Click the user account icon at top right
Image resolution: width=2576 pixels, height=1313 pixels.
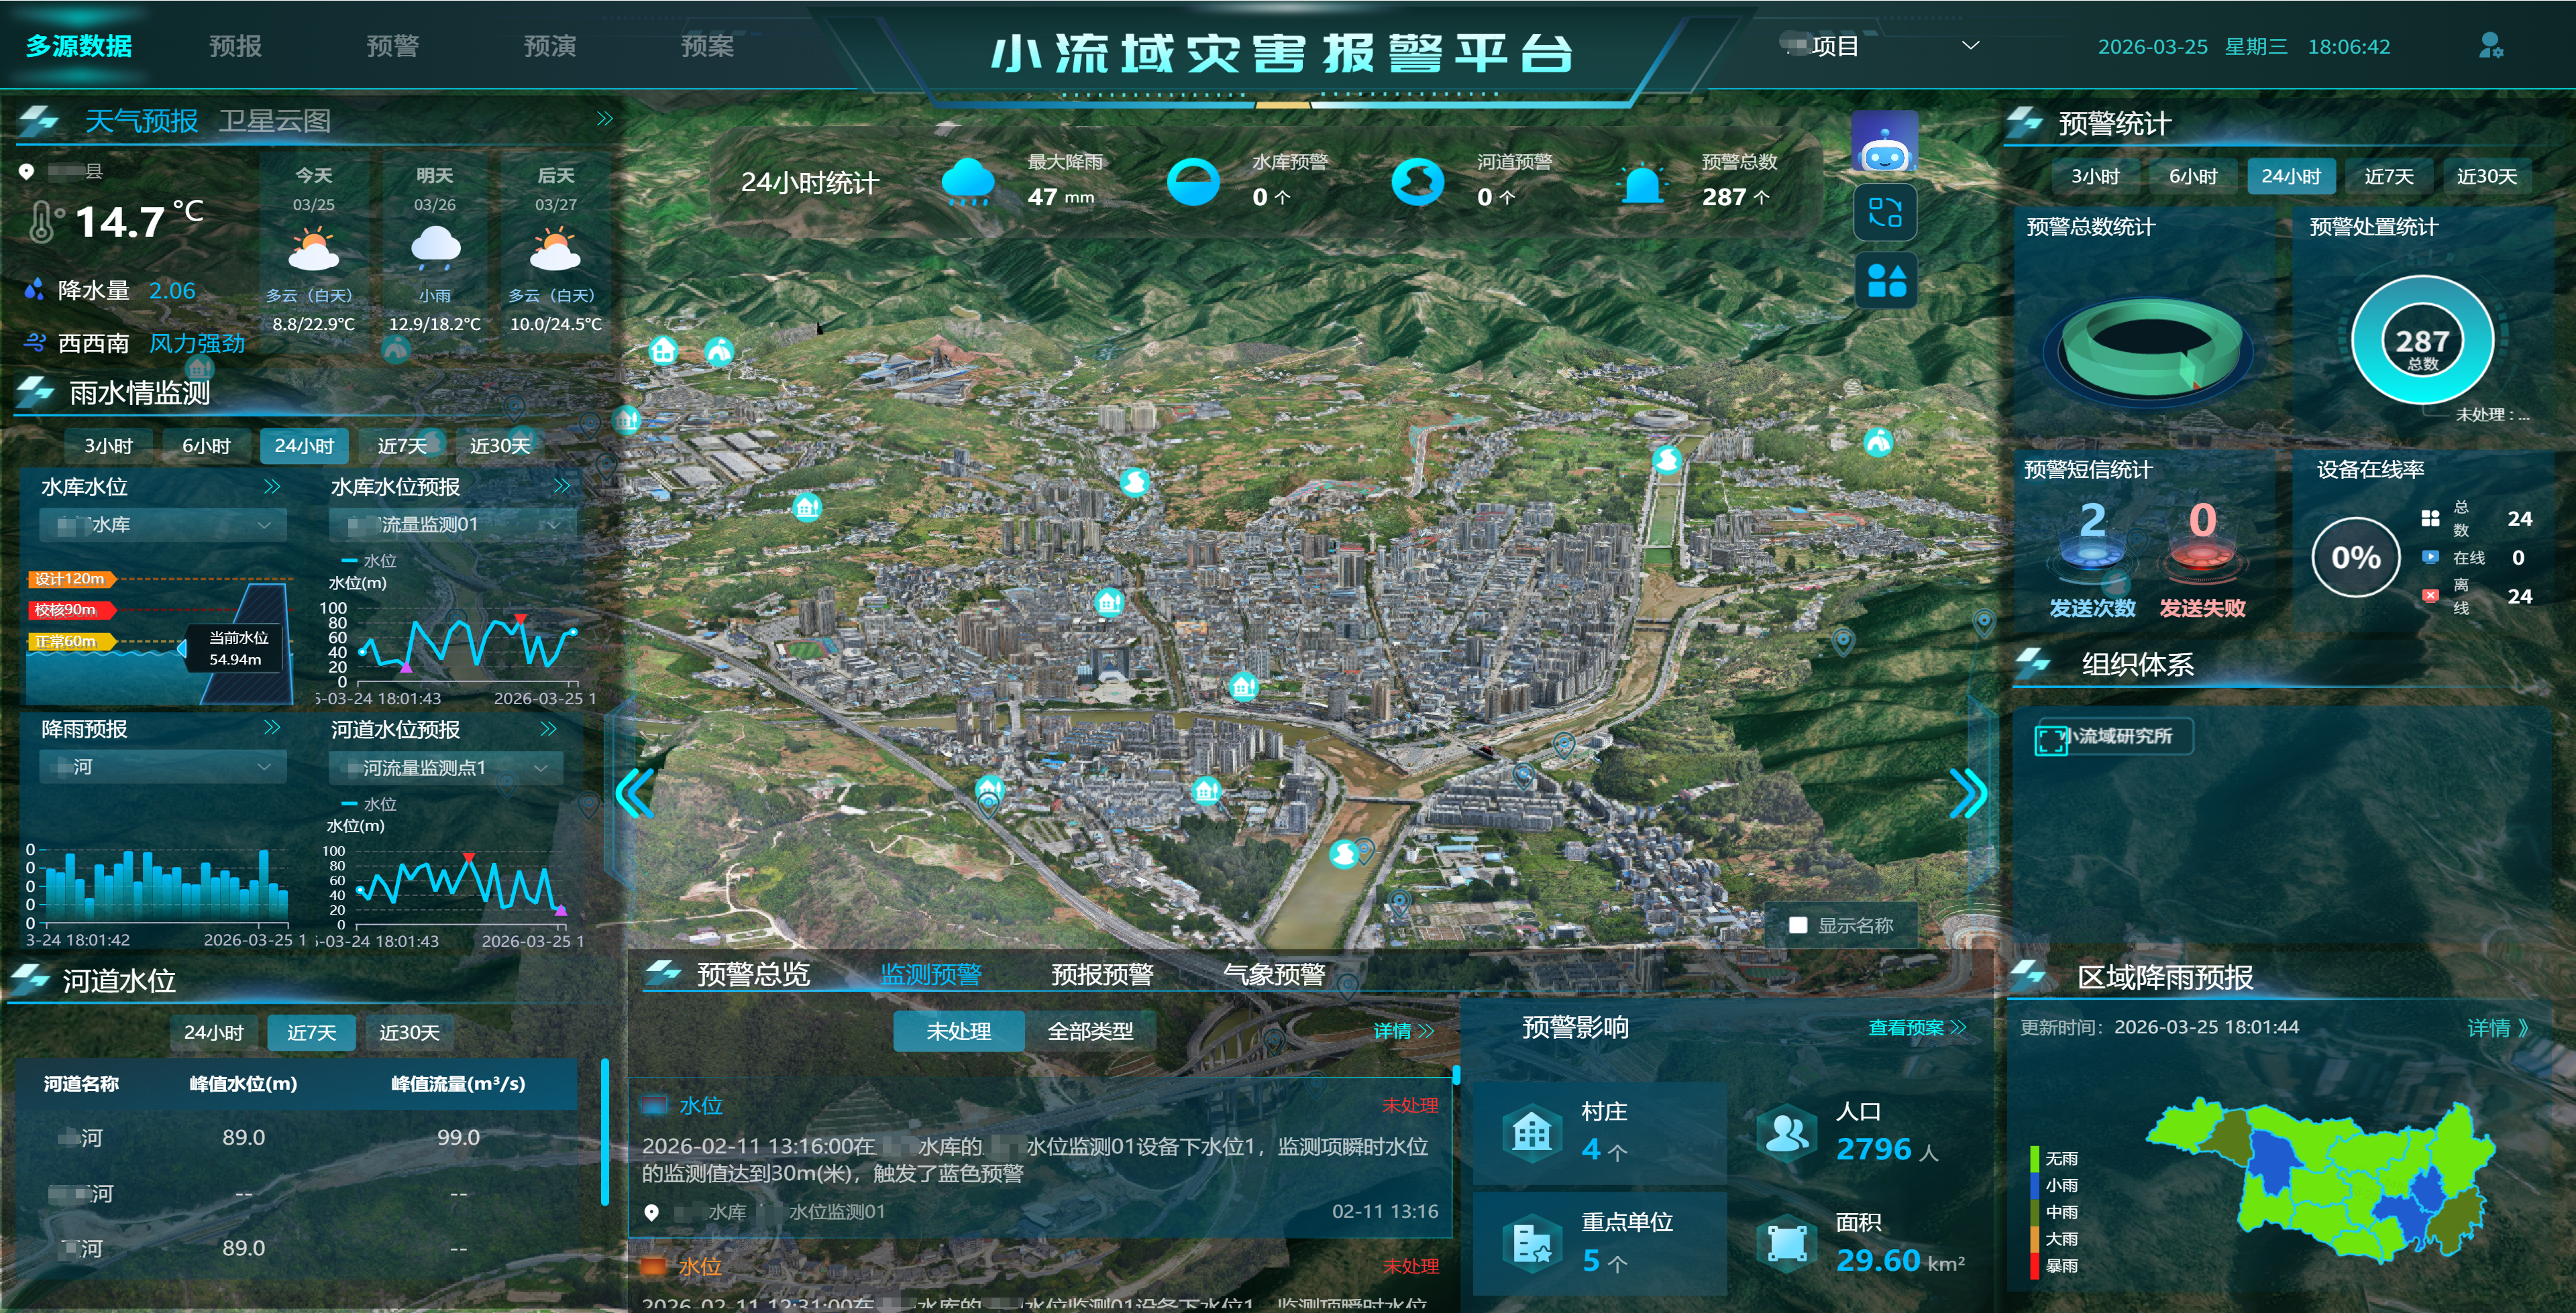[x=2490, y=46]
